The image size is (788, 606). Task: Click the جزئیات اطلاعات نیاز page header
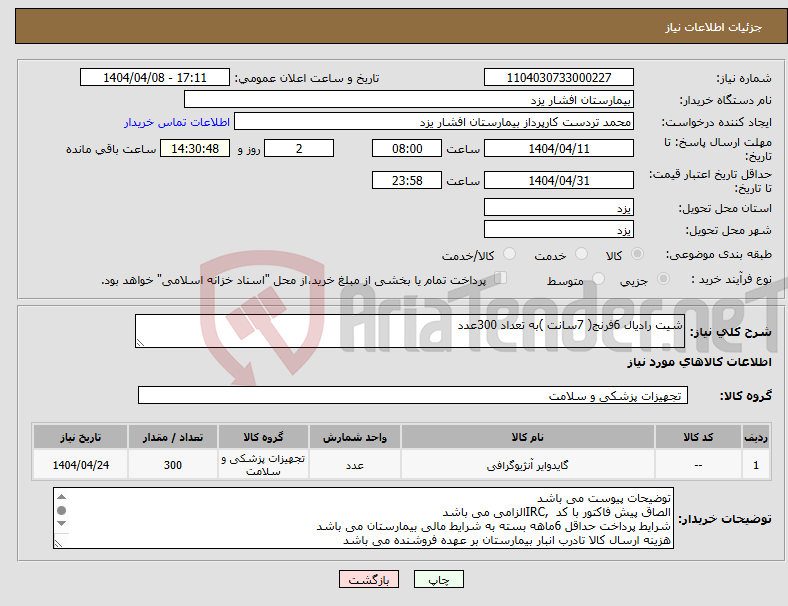714,27
